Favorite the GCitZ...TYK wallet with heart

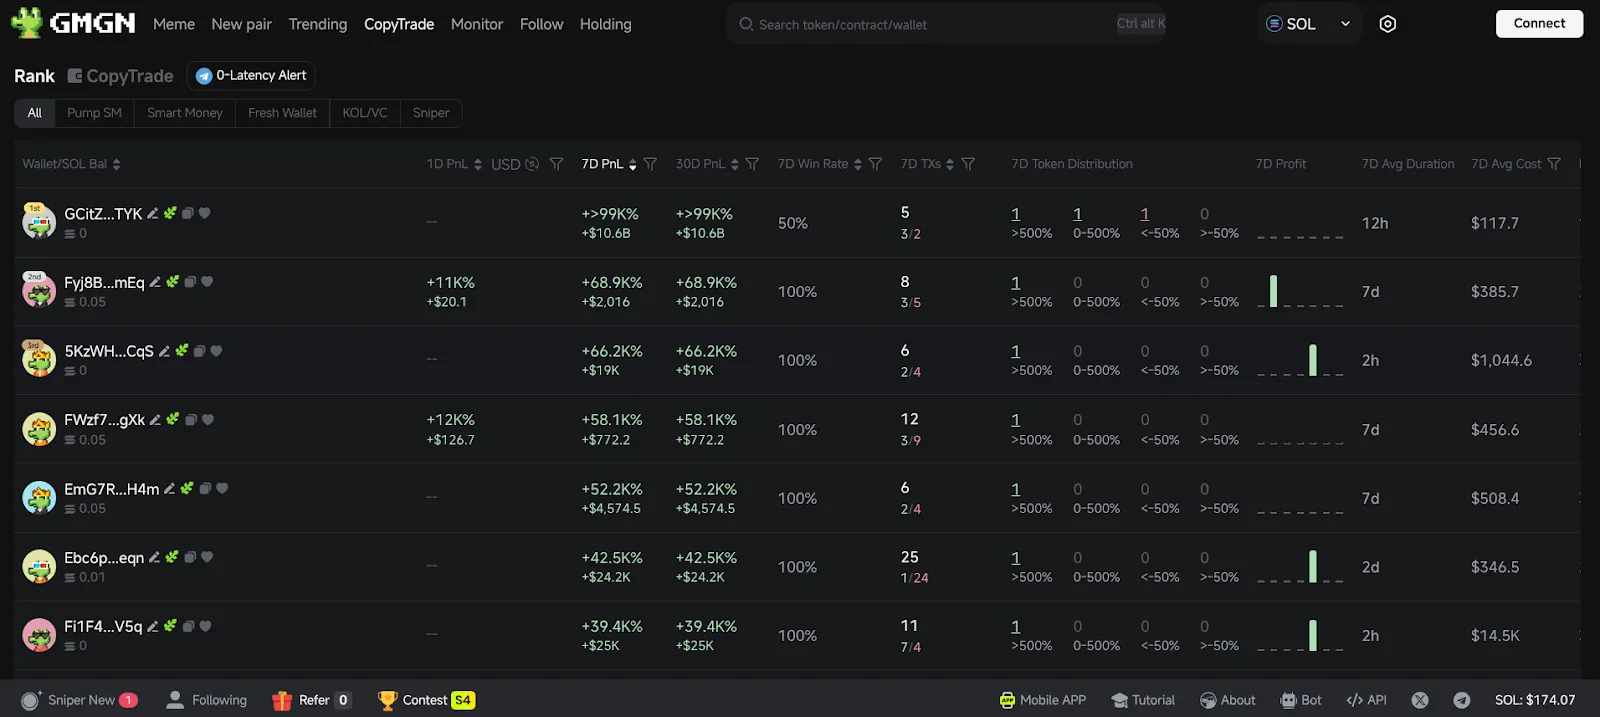coord(205,213)
